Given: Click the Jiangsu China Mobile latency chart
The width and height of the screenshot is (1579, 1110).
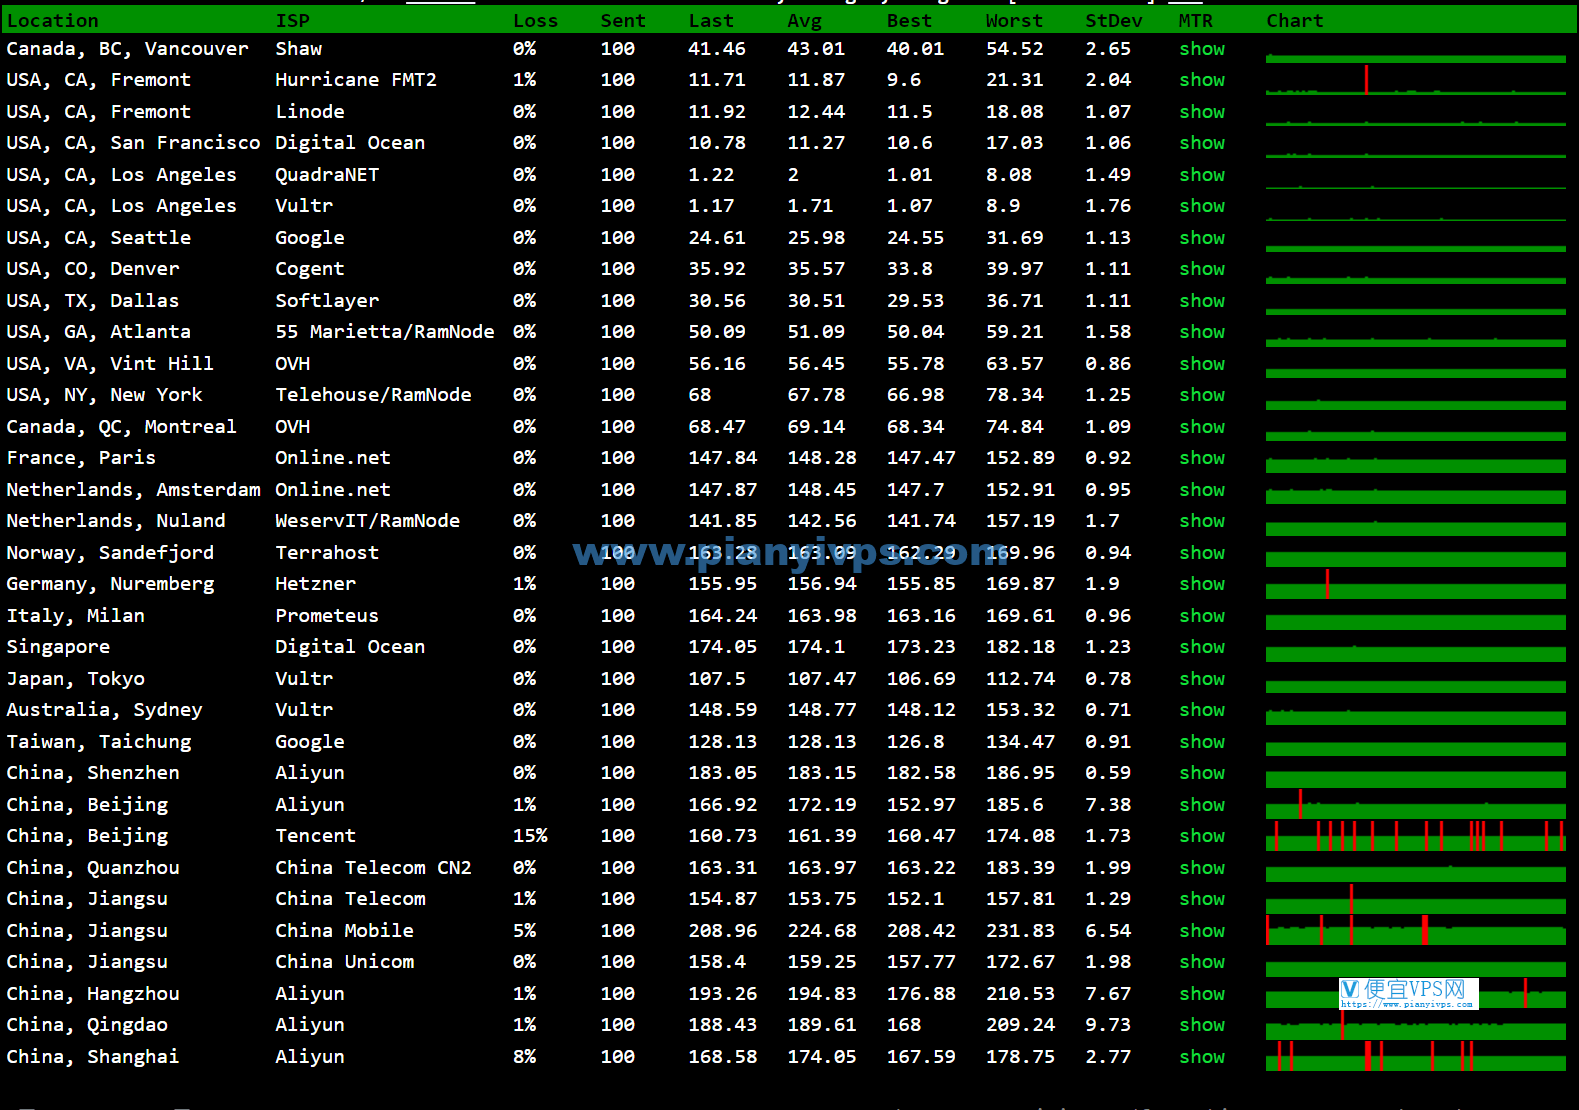Looking at the screenshot, I should coord(1415,931).
